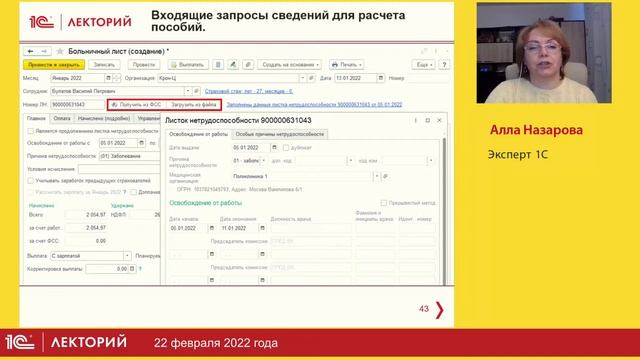Click the Условия исчисления input field
The width and height of the screenshot is (640, 360).
[118, 169]
